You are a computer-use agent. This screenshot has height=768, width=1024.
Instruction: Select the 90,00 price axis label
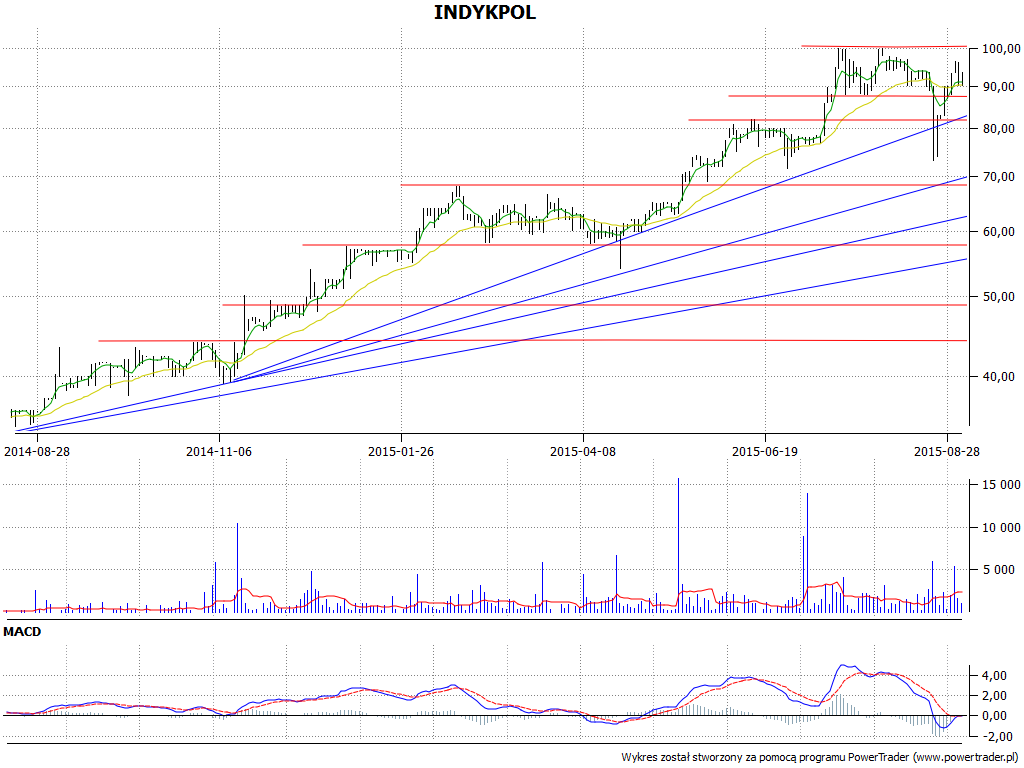pyautogui.click(x=1000, y=87)
